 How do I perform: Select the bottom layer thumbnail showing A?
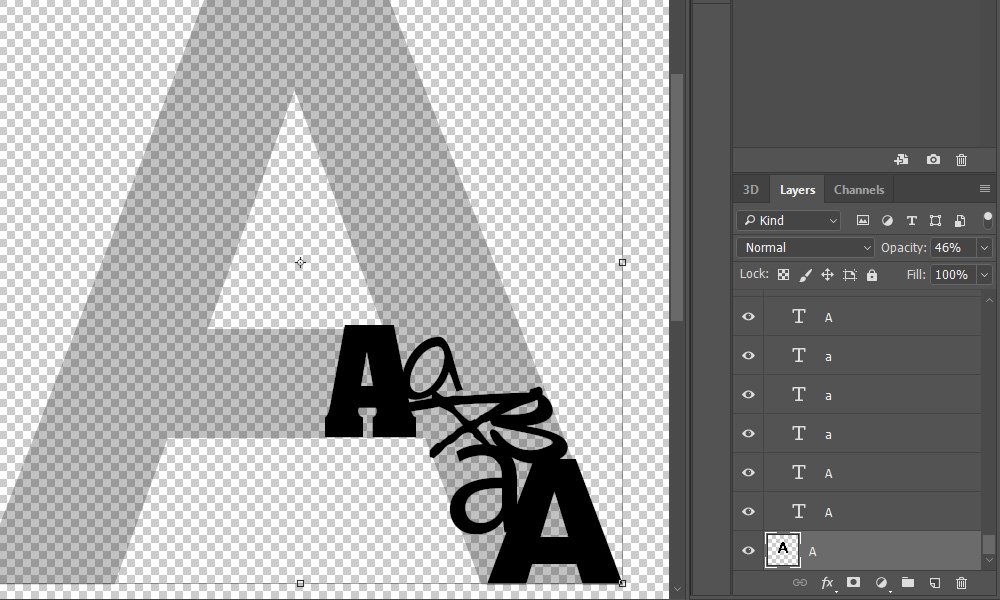783,550
